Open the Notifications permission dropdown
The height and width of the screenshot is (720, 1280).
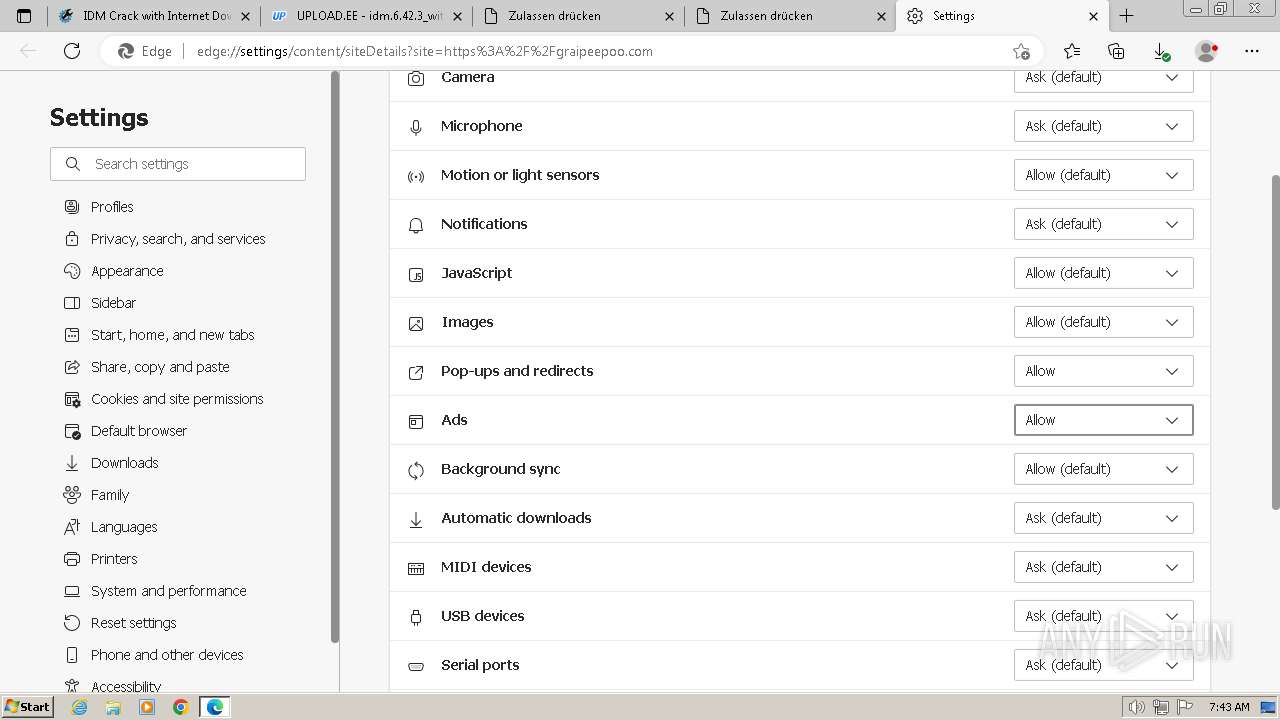click(1103, 224)
